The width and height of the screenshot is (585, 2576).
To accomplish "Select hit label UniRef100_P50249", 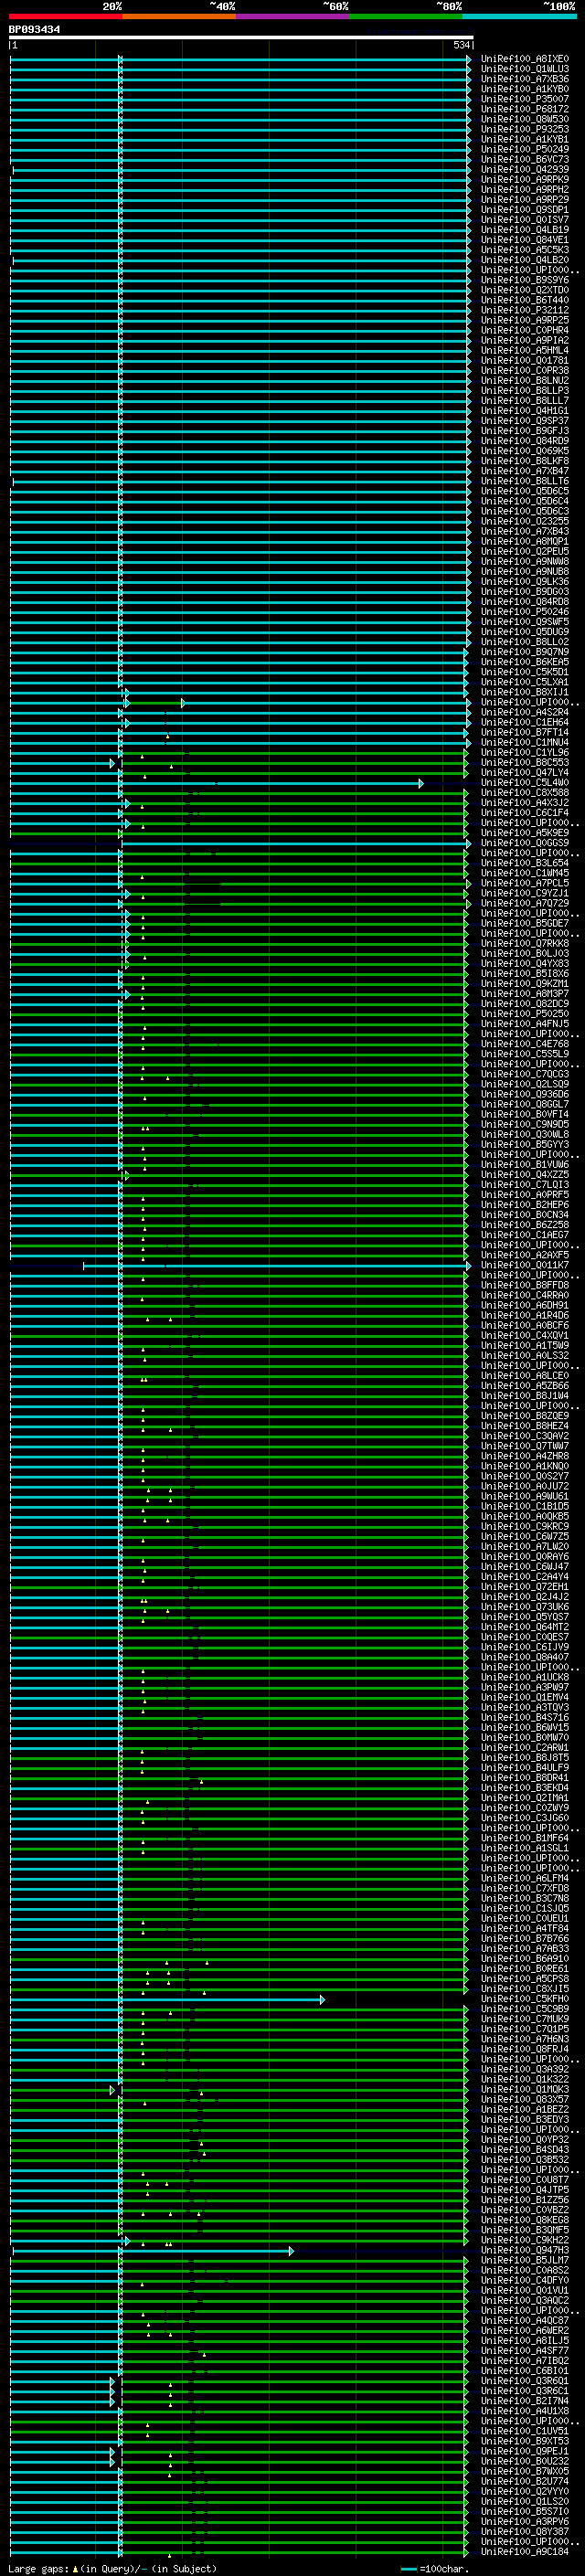I will pos(525,149).
